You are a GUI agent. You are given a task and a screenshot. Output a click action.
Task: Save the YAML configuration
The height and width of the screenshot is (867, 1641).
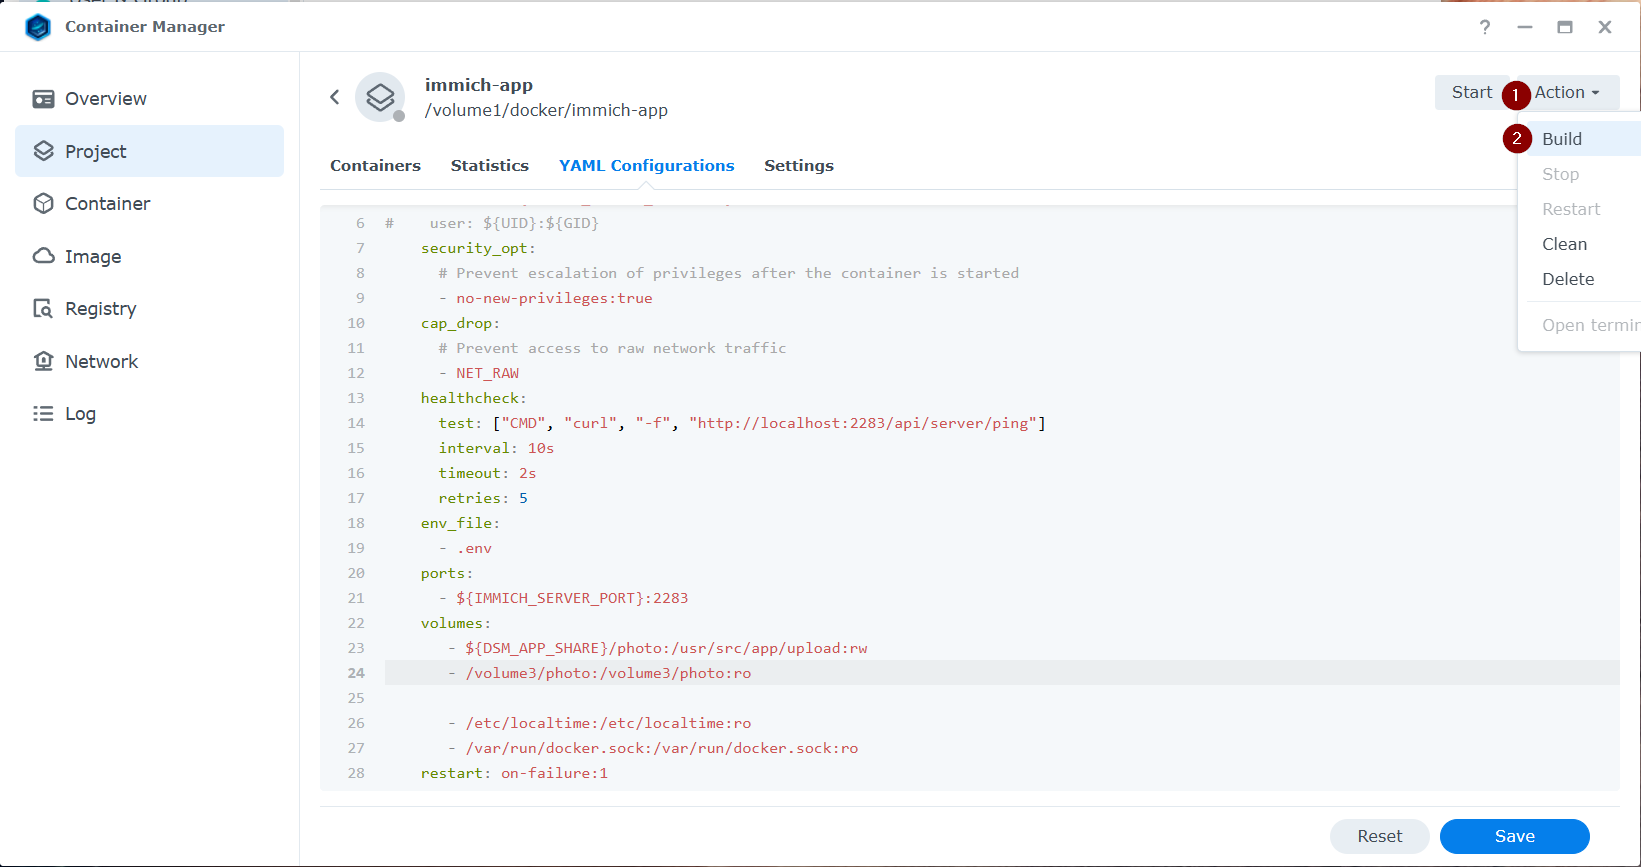(1515, 836)
